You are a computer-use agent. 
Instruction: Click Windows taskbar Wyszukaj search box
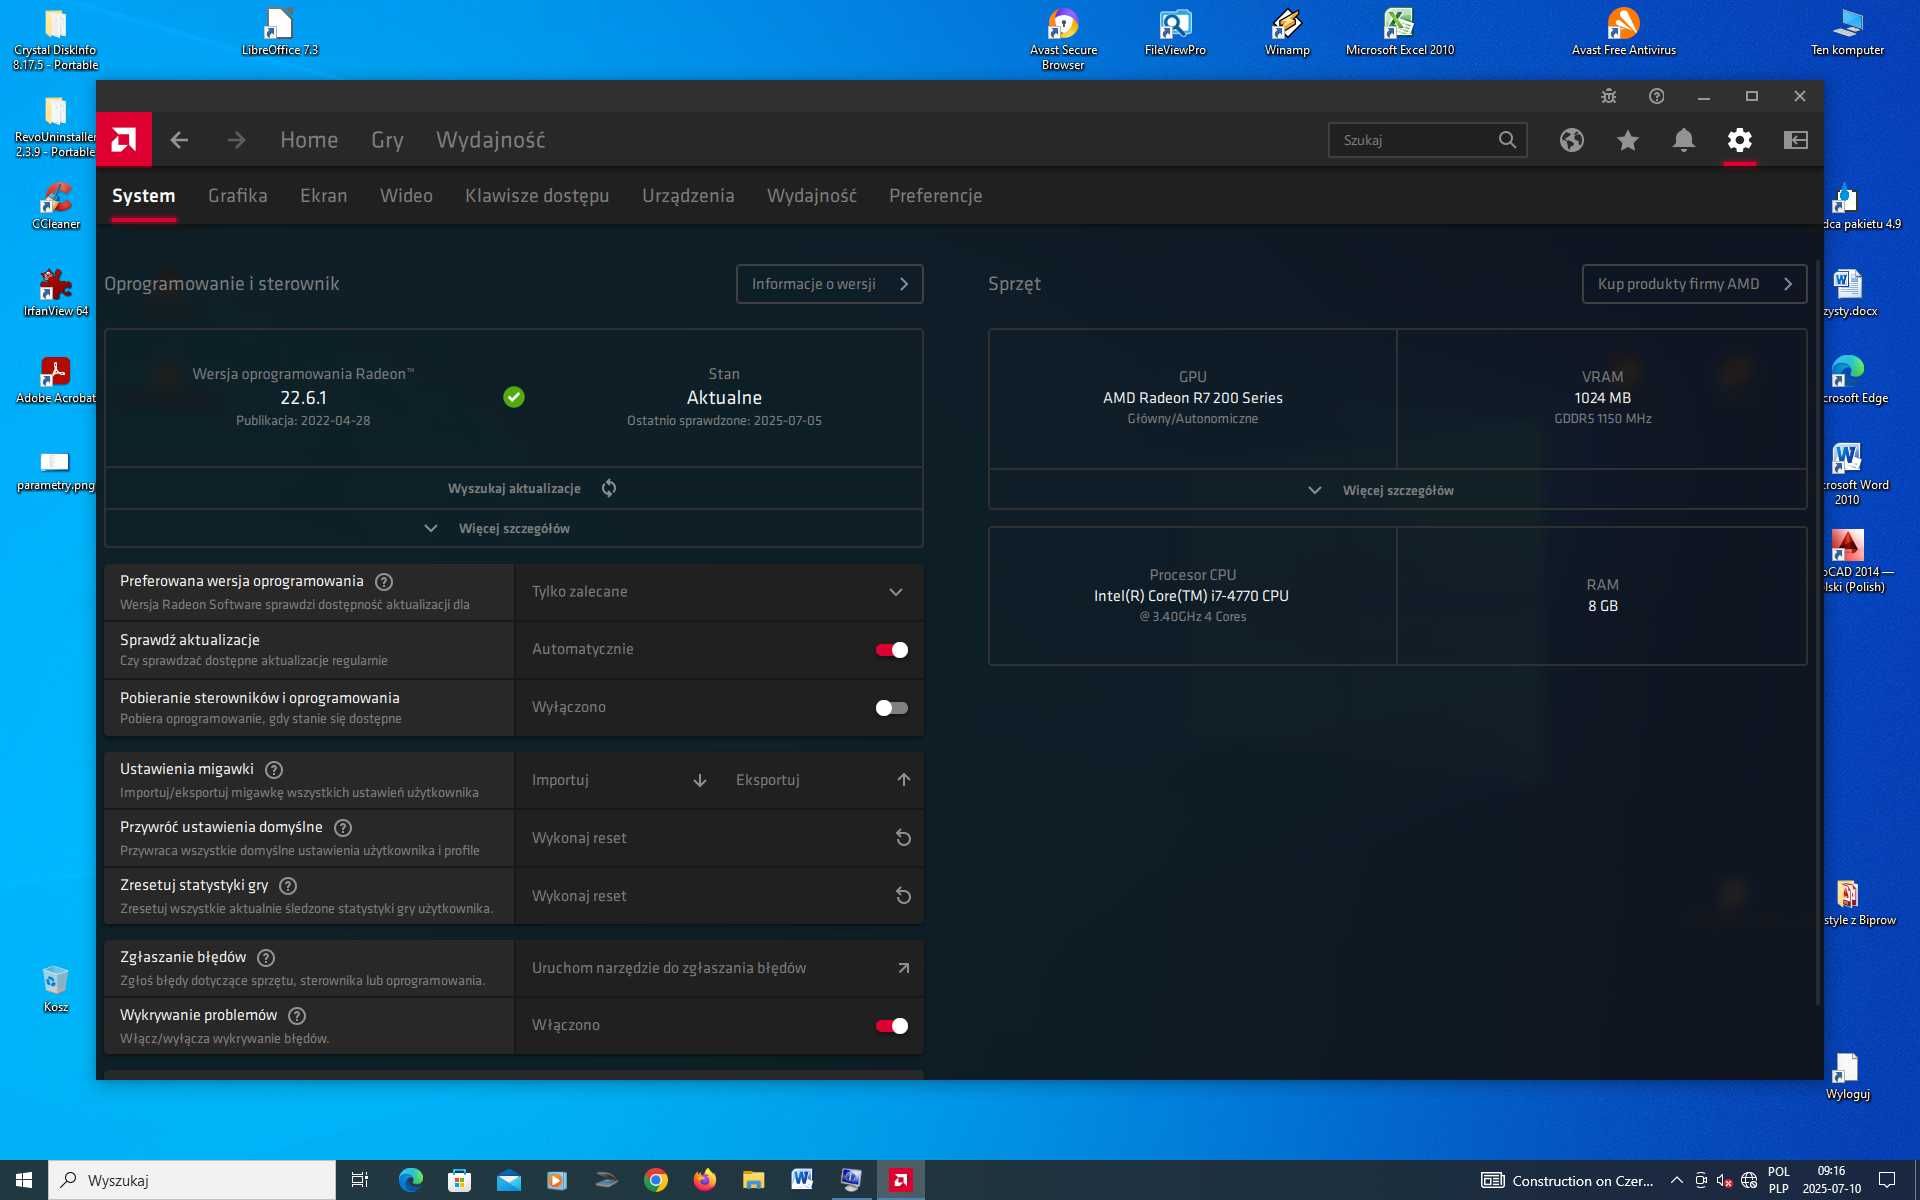coord(192,1180)
